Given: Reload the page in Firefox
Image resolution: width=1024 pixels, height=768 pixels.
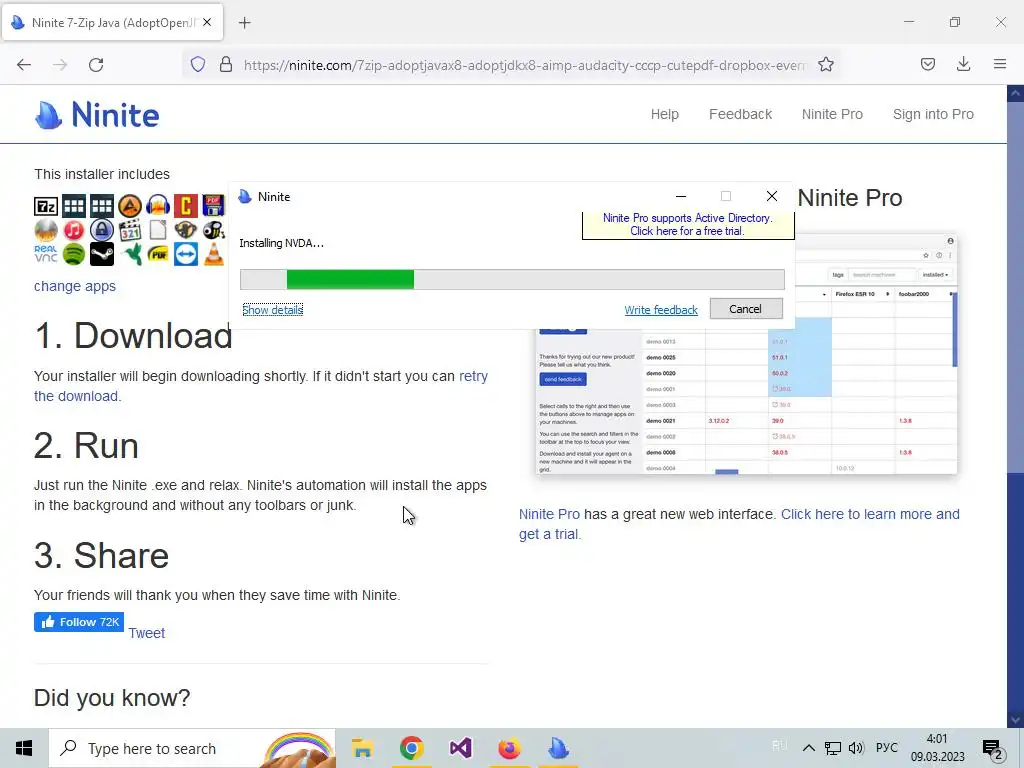Looking at the screenshot, I should [96, 65].
